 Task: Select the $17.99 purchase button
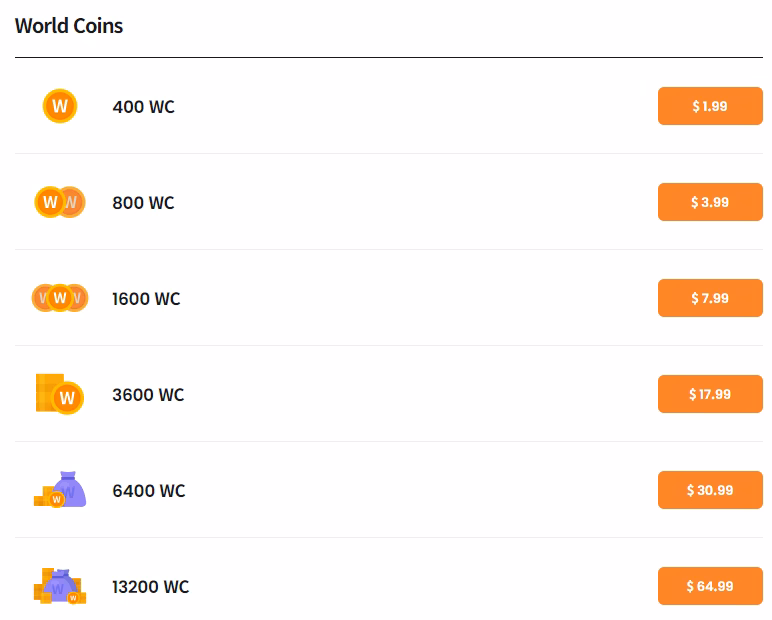coord(710,394)
